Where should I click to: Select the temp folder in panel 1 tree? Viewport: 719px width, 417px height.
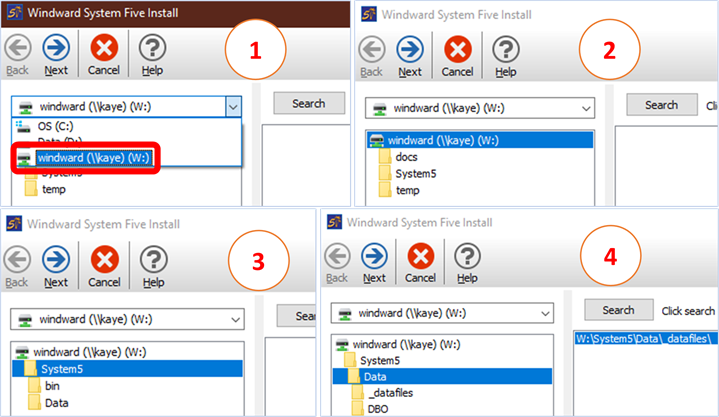[54, 189]
